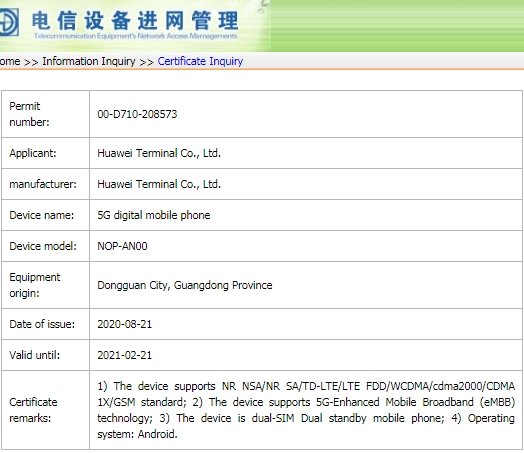Select the Applicant row's Huawei Terminal Co., Ltd. value

[x=159, y=153]
